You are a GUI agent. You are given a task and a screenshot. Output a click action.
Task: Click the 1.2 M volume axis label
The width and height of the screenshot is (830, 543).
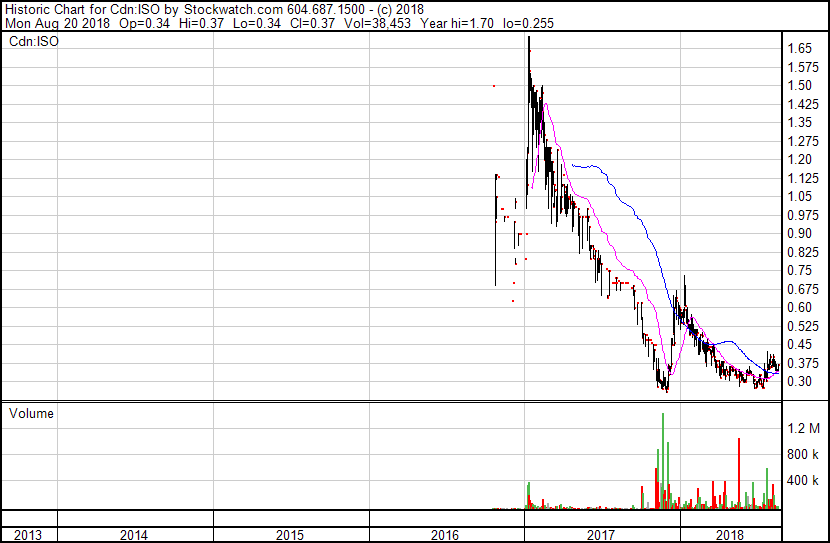tap(803, 429)
